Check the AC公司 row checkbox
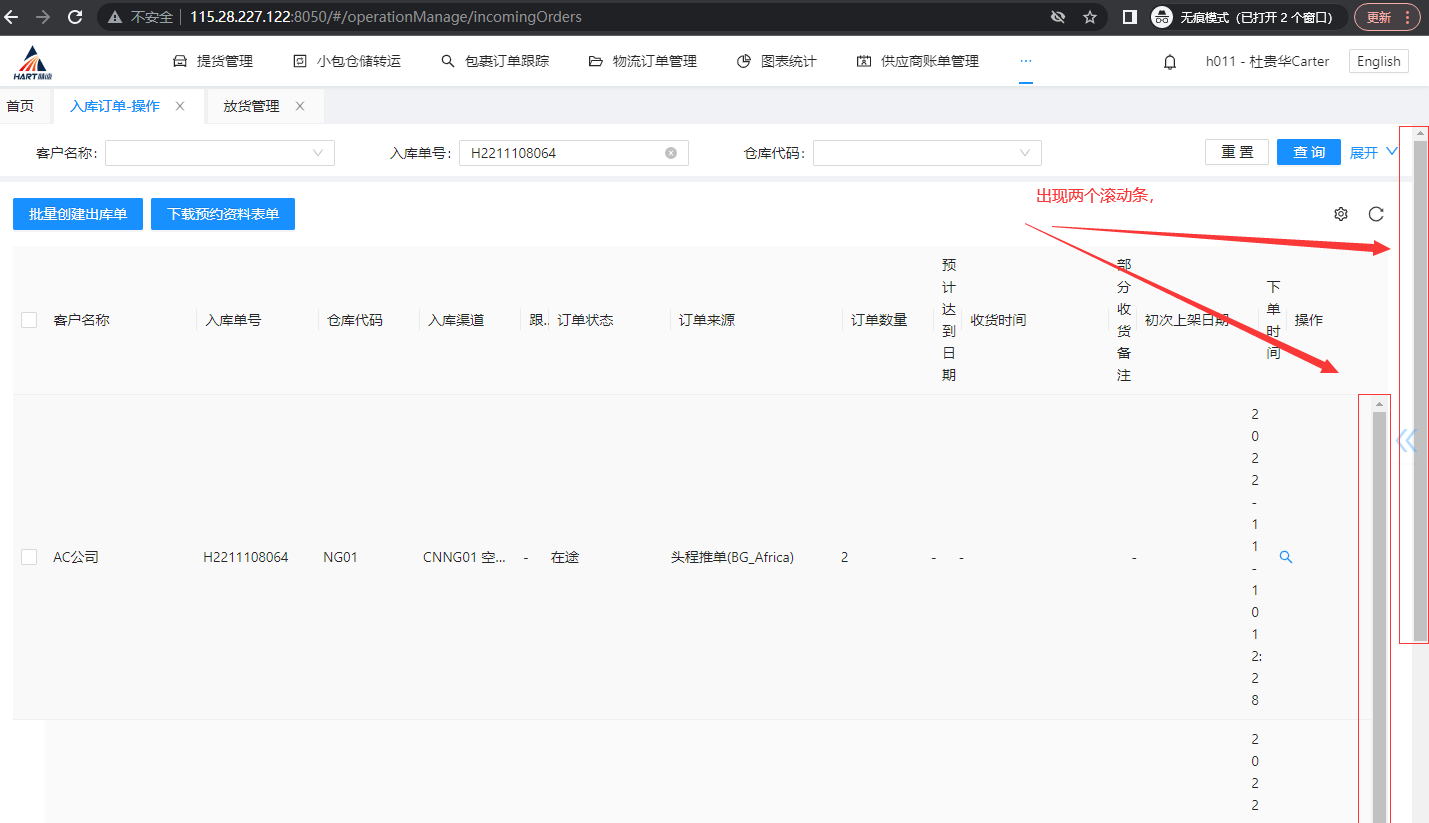1429x823 pixels. coord(29,557)
